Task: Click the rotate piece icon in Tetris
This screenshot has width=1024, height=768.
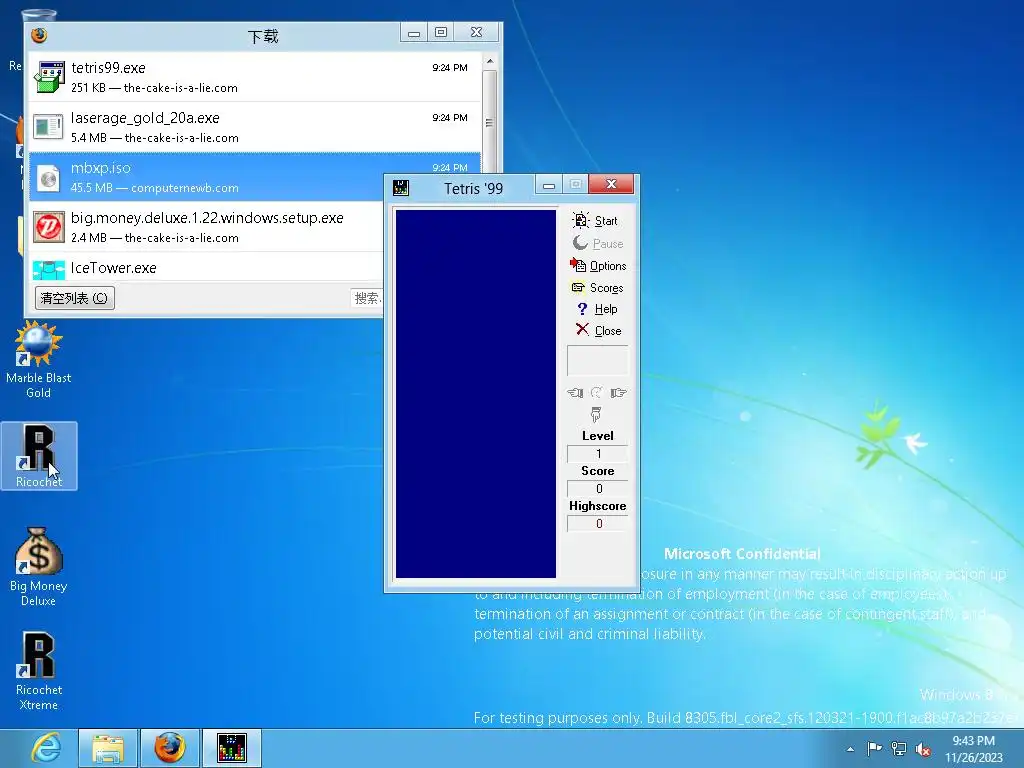Action: pyautogui.click(x=596, y=392)
